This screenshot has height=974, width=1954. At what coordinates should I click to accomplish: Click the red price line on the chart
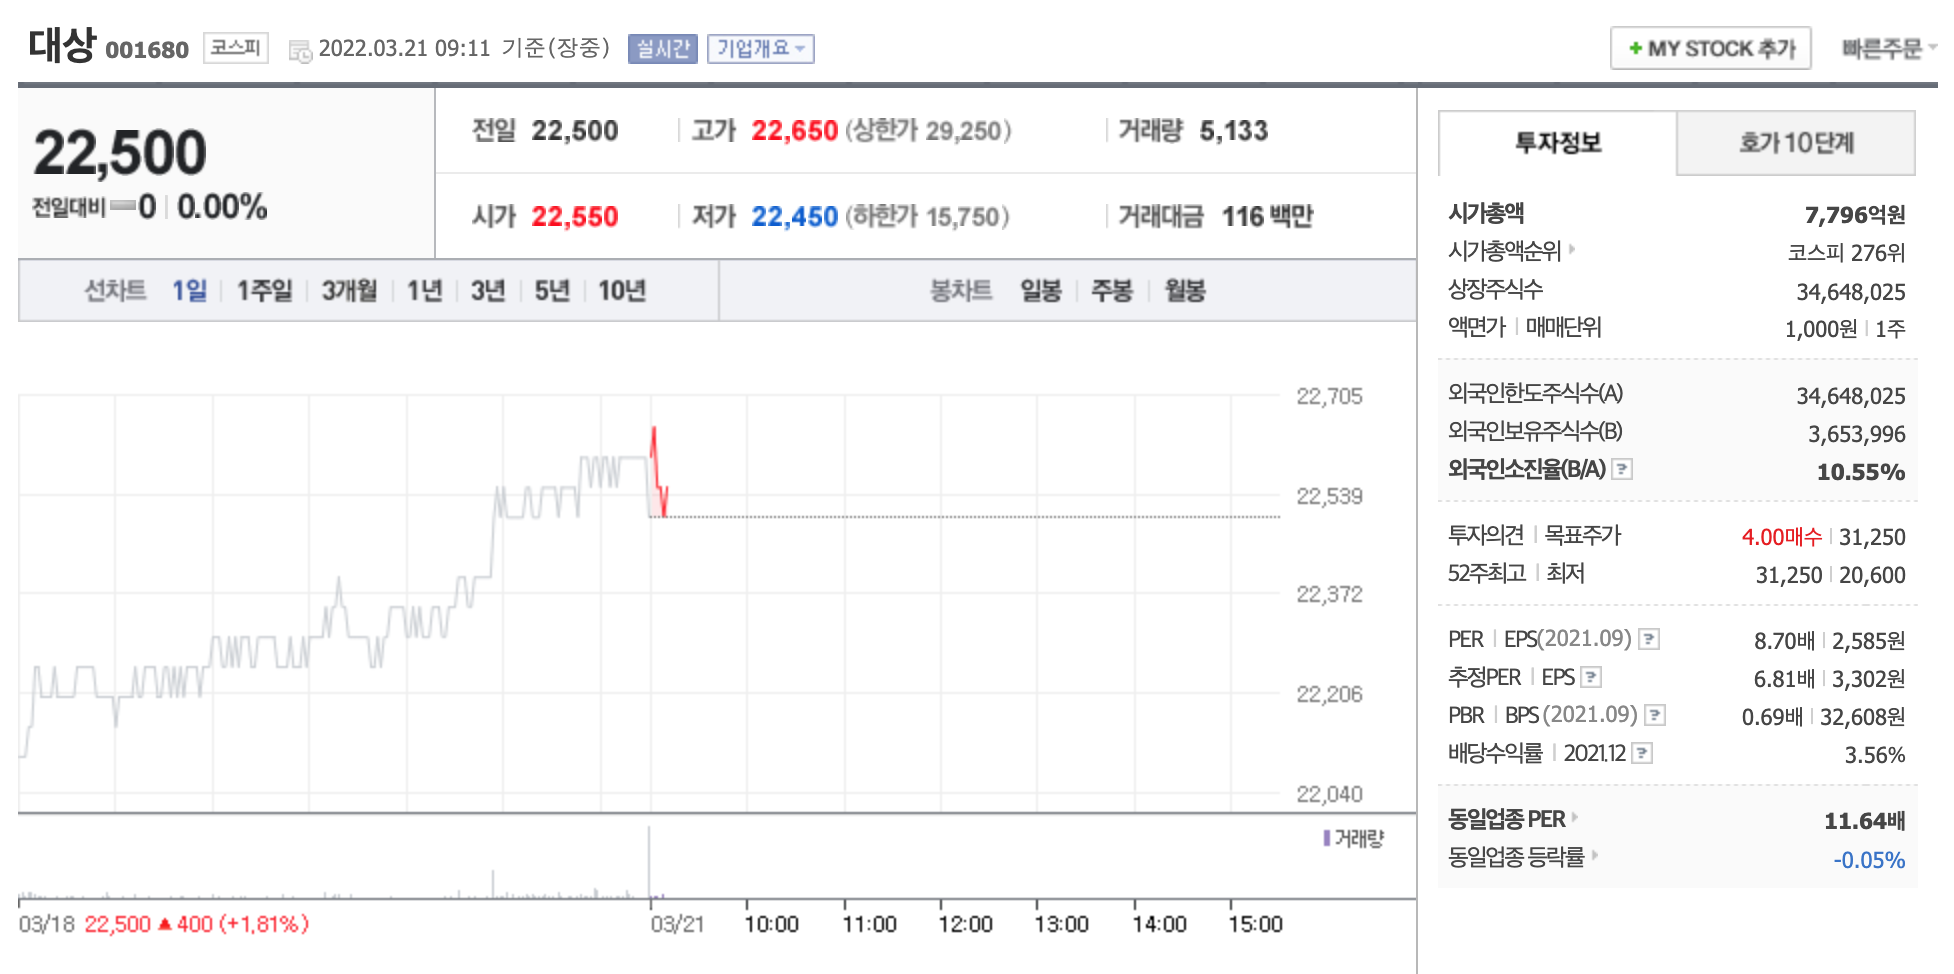pos(658,472)
